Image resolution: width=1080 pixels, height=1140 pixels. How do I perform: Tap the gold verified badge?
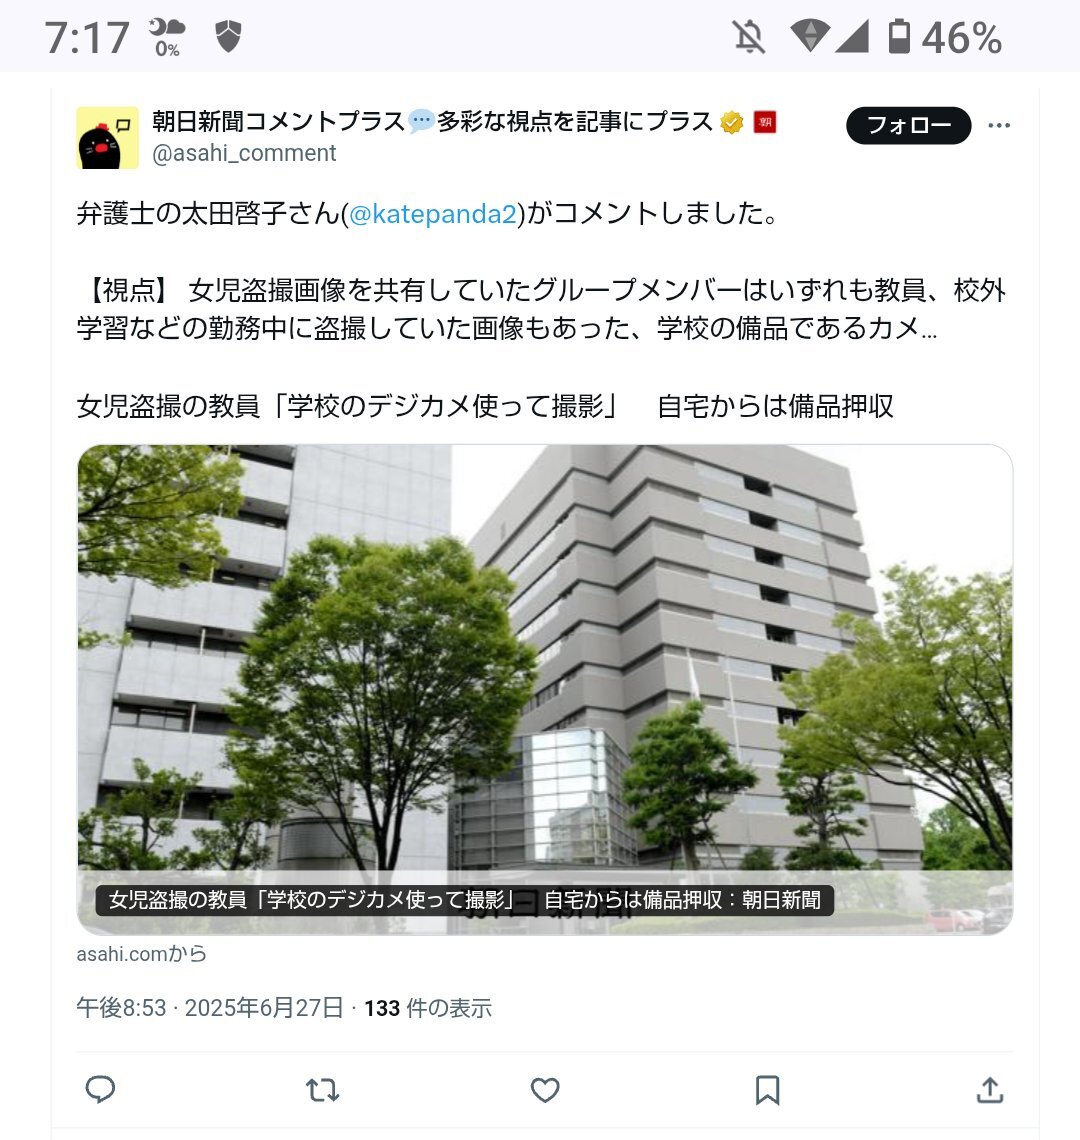(732, 122)
